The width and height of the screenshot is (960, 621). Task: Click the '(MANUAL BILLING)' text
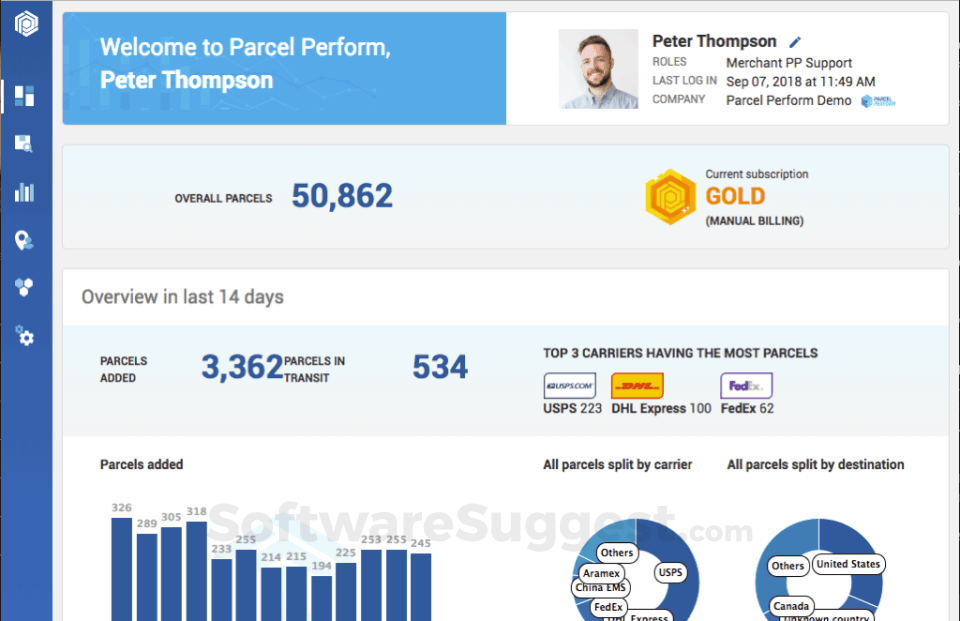pos(754,221)
